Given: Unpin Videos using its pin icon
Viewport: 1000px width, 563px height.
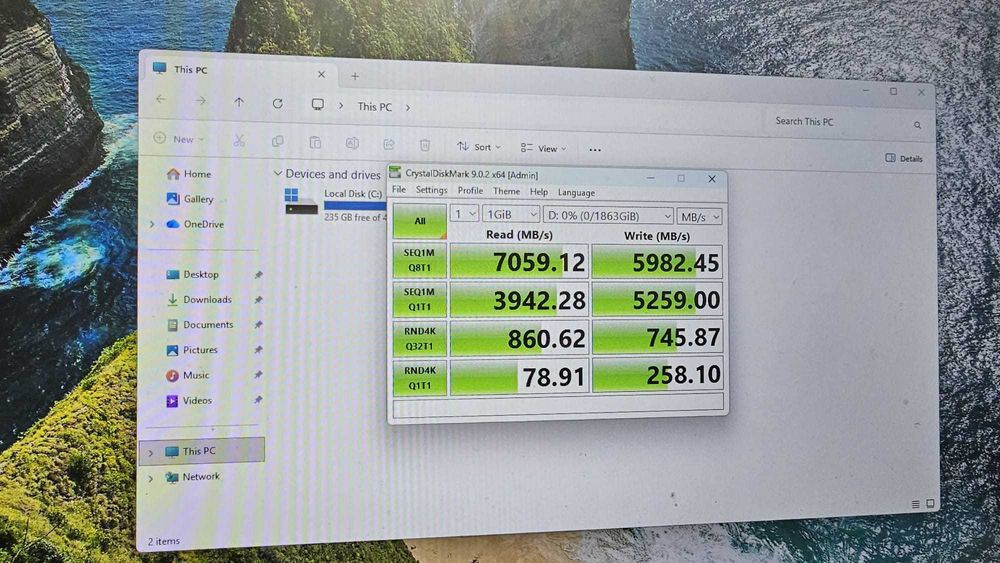Looking at the screenshot, I should click(x=258, y=400).
